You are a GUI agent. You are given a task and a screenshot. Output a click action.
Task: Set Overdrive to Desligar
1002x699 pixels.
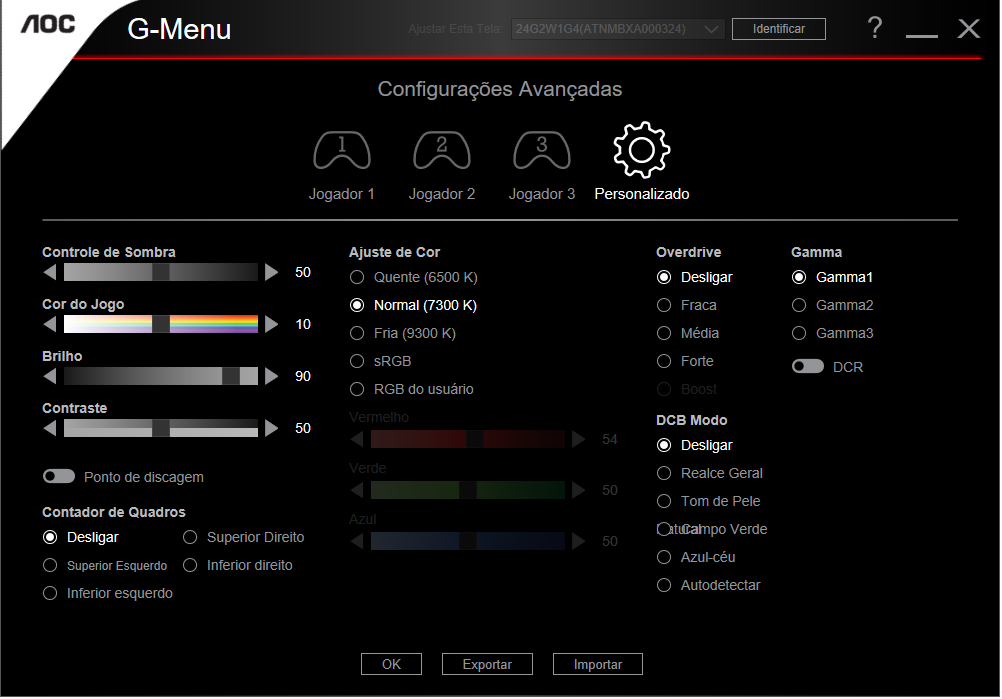point(695,277)
